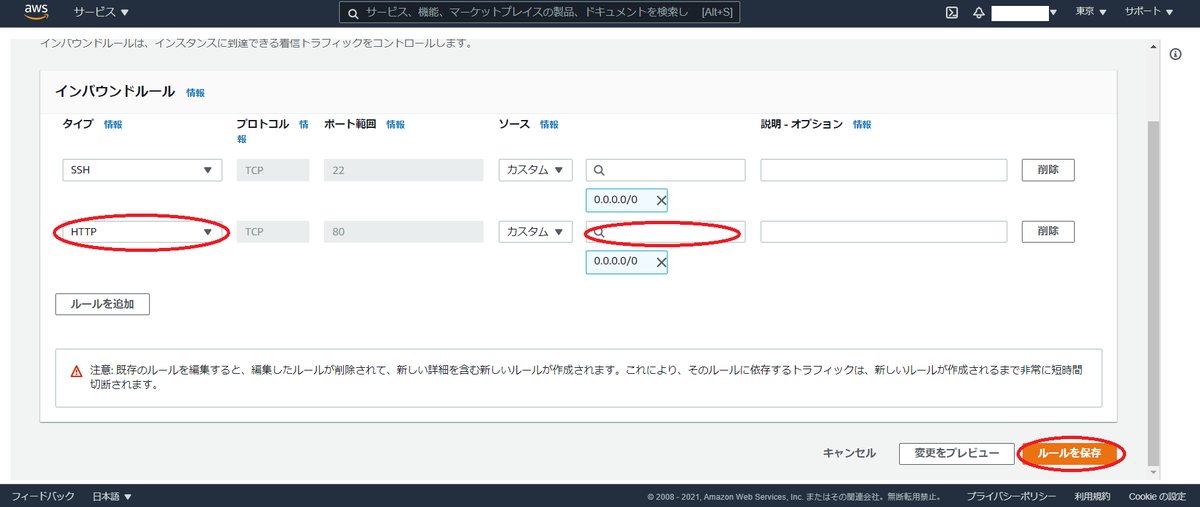
Task: Click SSH rule TCP protocol field
Action: coord(273,170)
